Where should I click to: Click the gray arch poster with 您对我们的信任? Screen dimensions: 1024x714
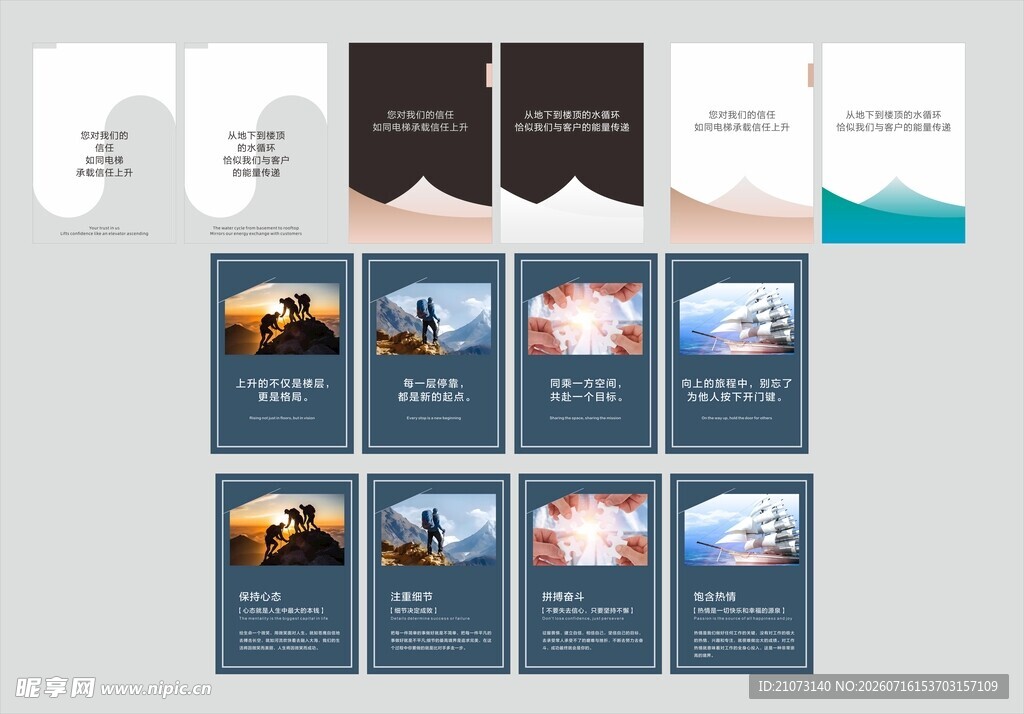click(x=104, y=143)
